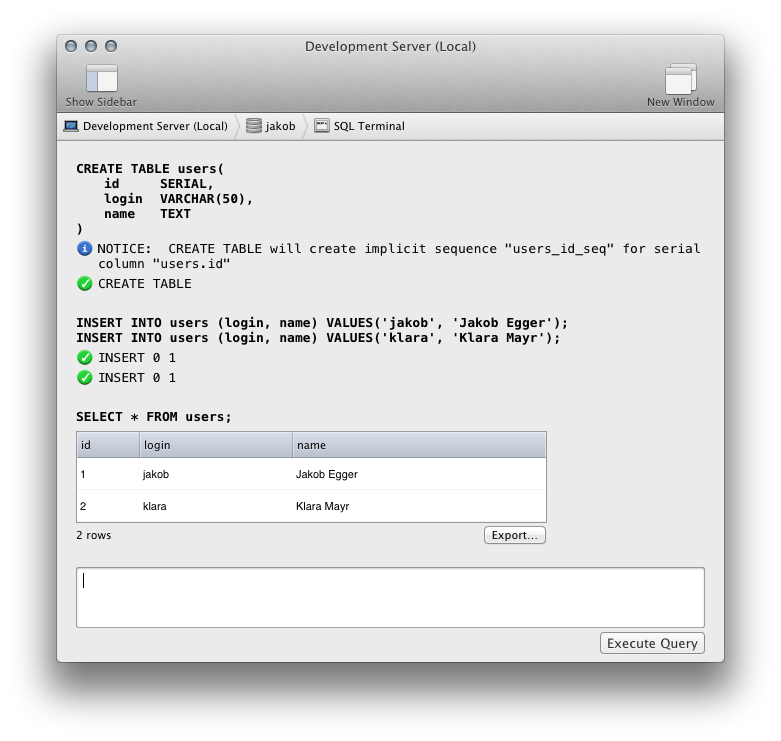This screenshot has height=741, width=781.
Task: Click 'CREATE TABLE users(' statement line
Action: [150, 169]
